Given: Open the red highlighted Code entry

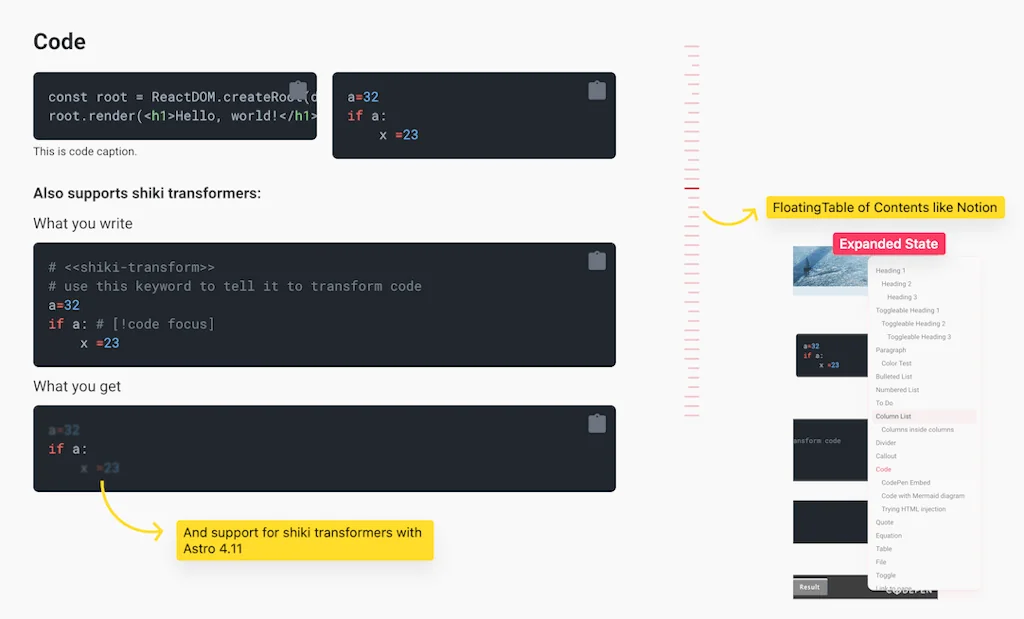Looking at the screenshot, I should 883,468.
